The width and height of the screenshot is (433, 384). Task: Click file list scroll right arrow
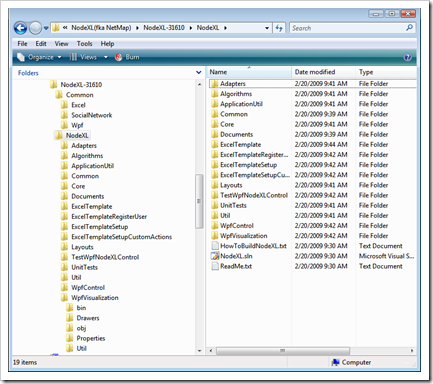click(x=412, y=351)
